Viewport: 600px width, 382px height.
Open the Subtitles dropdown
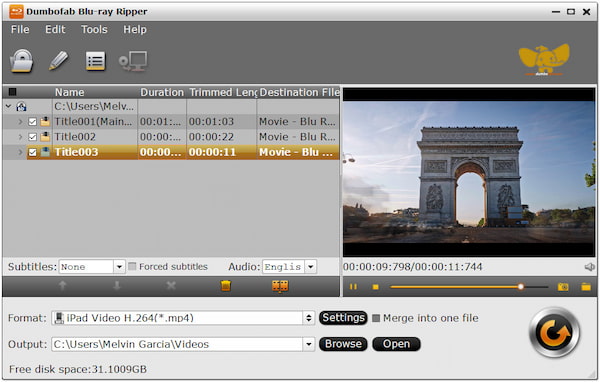point(119,267)
